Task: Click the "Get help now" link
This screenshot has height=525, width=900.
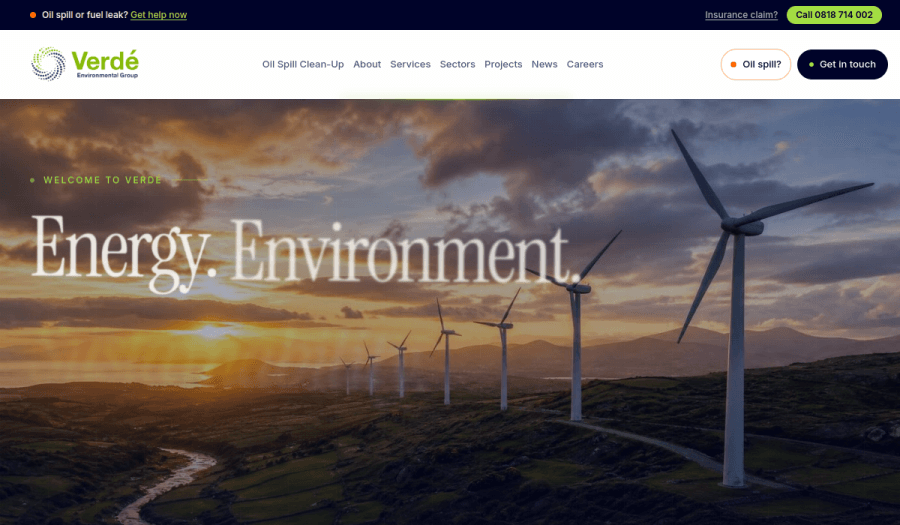Action: pyautogui.click(x=158, y=15)
